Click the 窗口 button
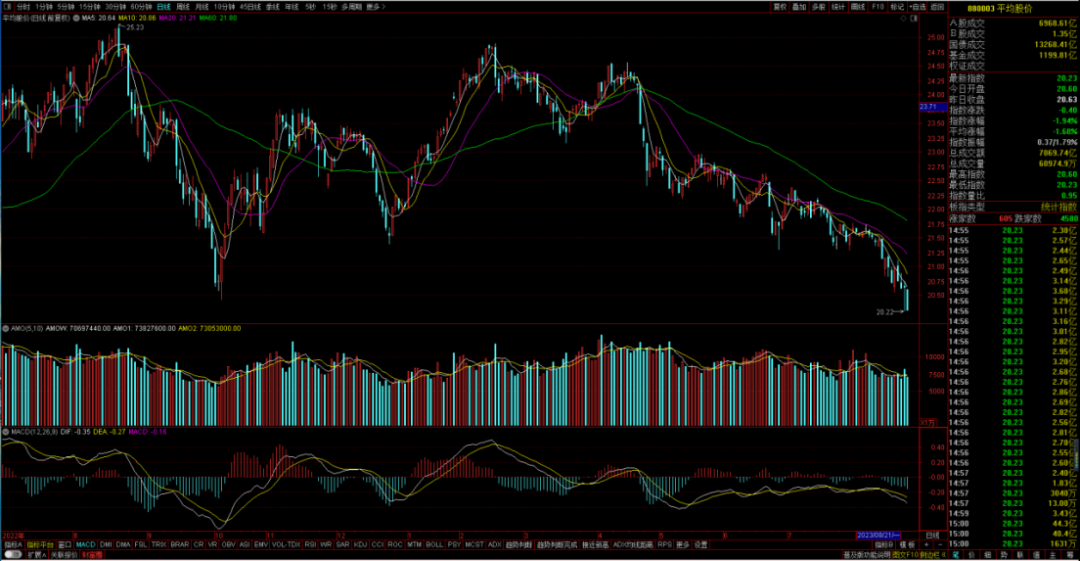Image resolution: width=1080 pixels, height=561 pixels. click(x=65, y=544)
